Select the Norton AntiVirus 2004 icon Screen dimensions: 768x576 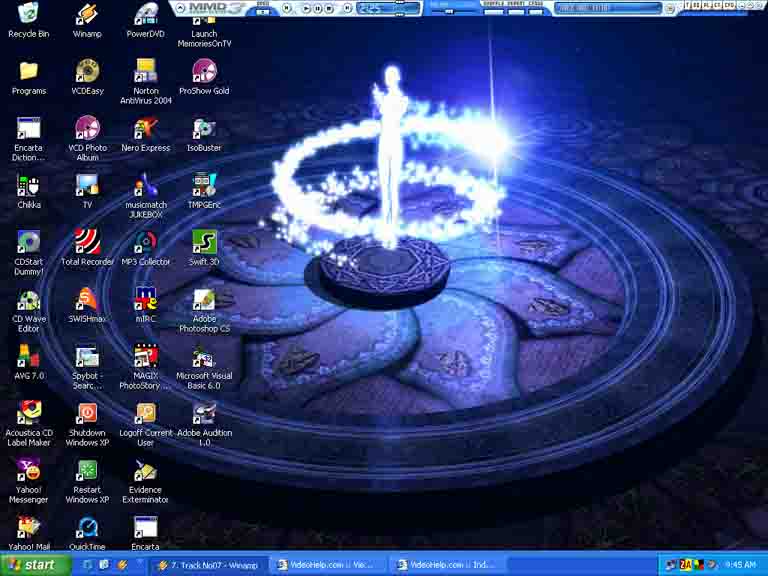[x=145, y=81]
